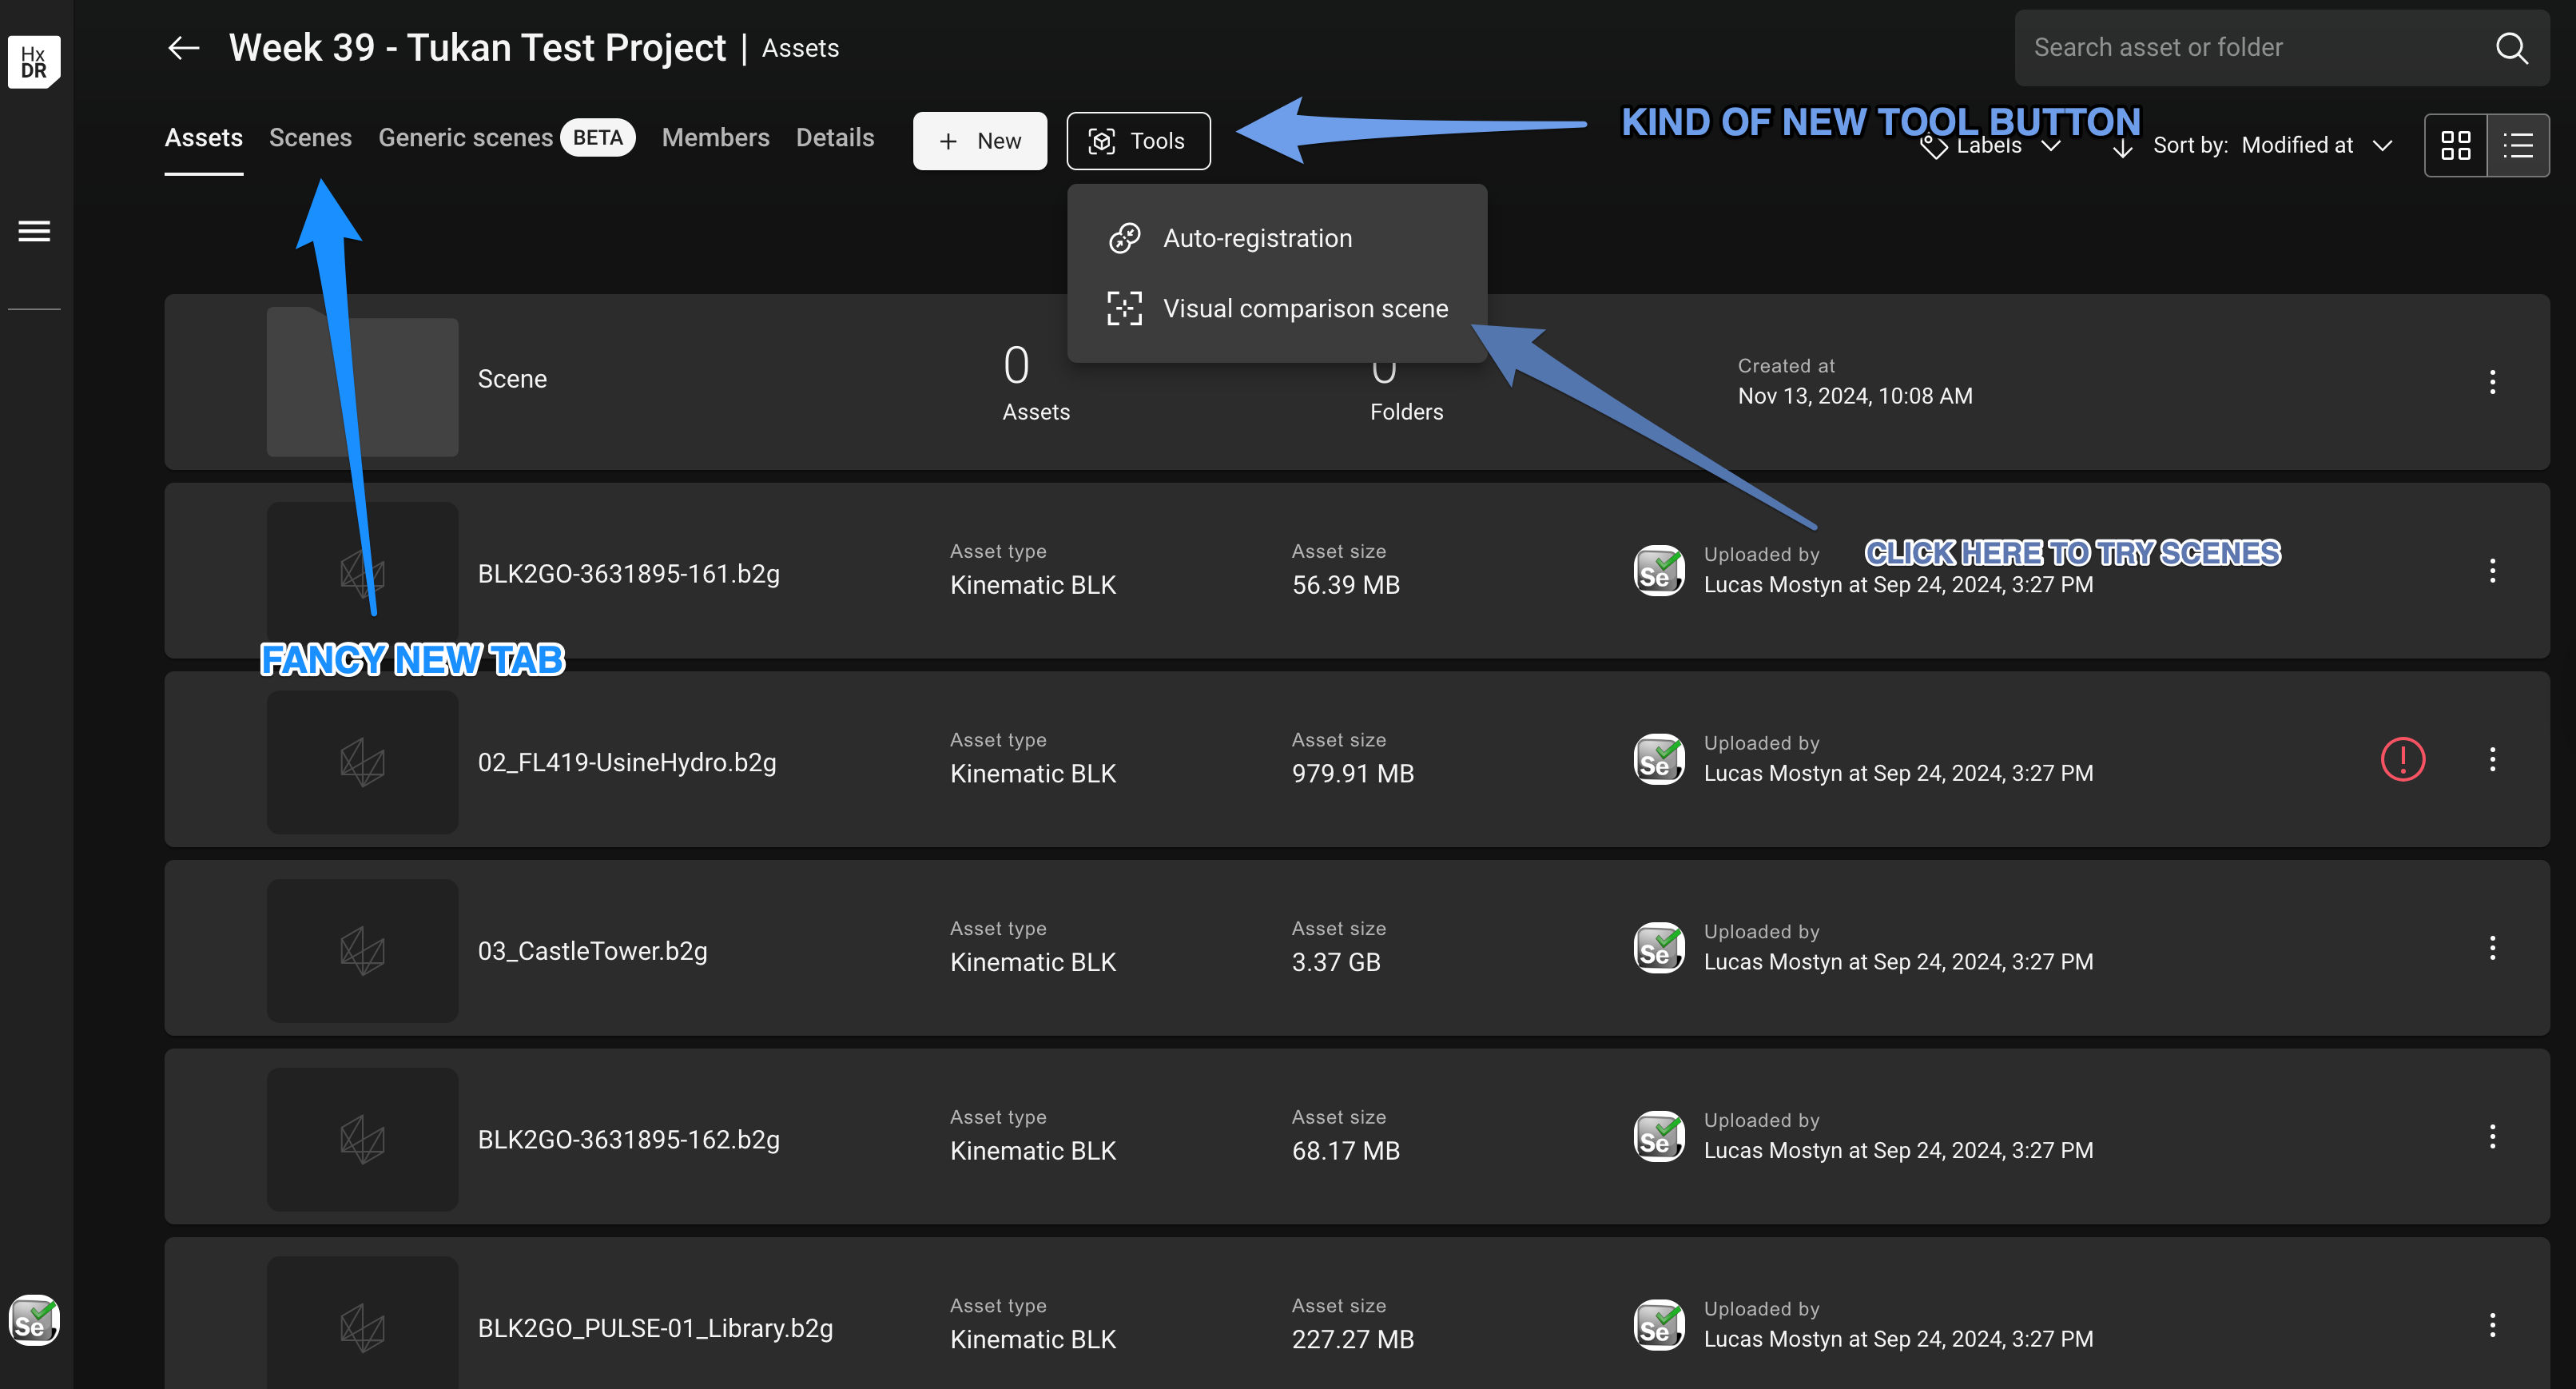Switch to grid view layout

(x=2455, y=146)
